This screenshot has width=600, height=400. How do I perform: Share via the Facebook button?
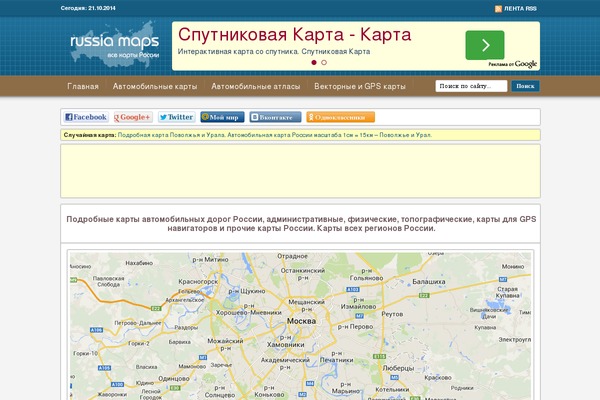point(86,117)
